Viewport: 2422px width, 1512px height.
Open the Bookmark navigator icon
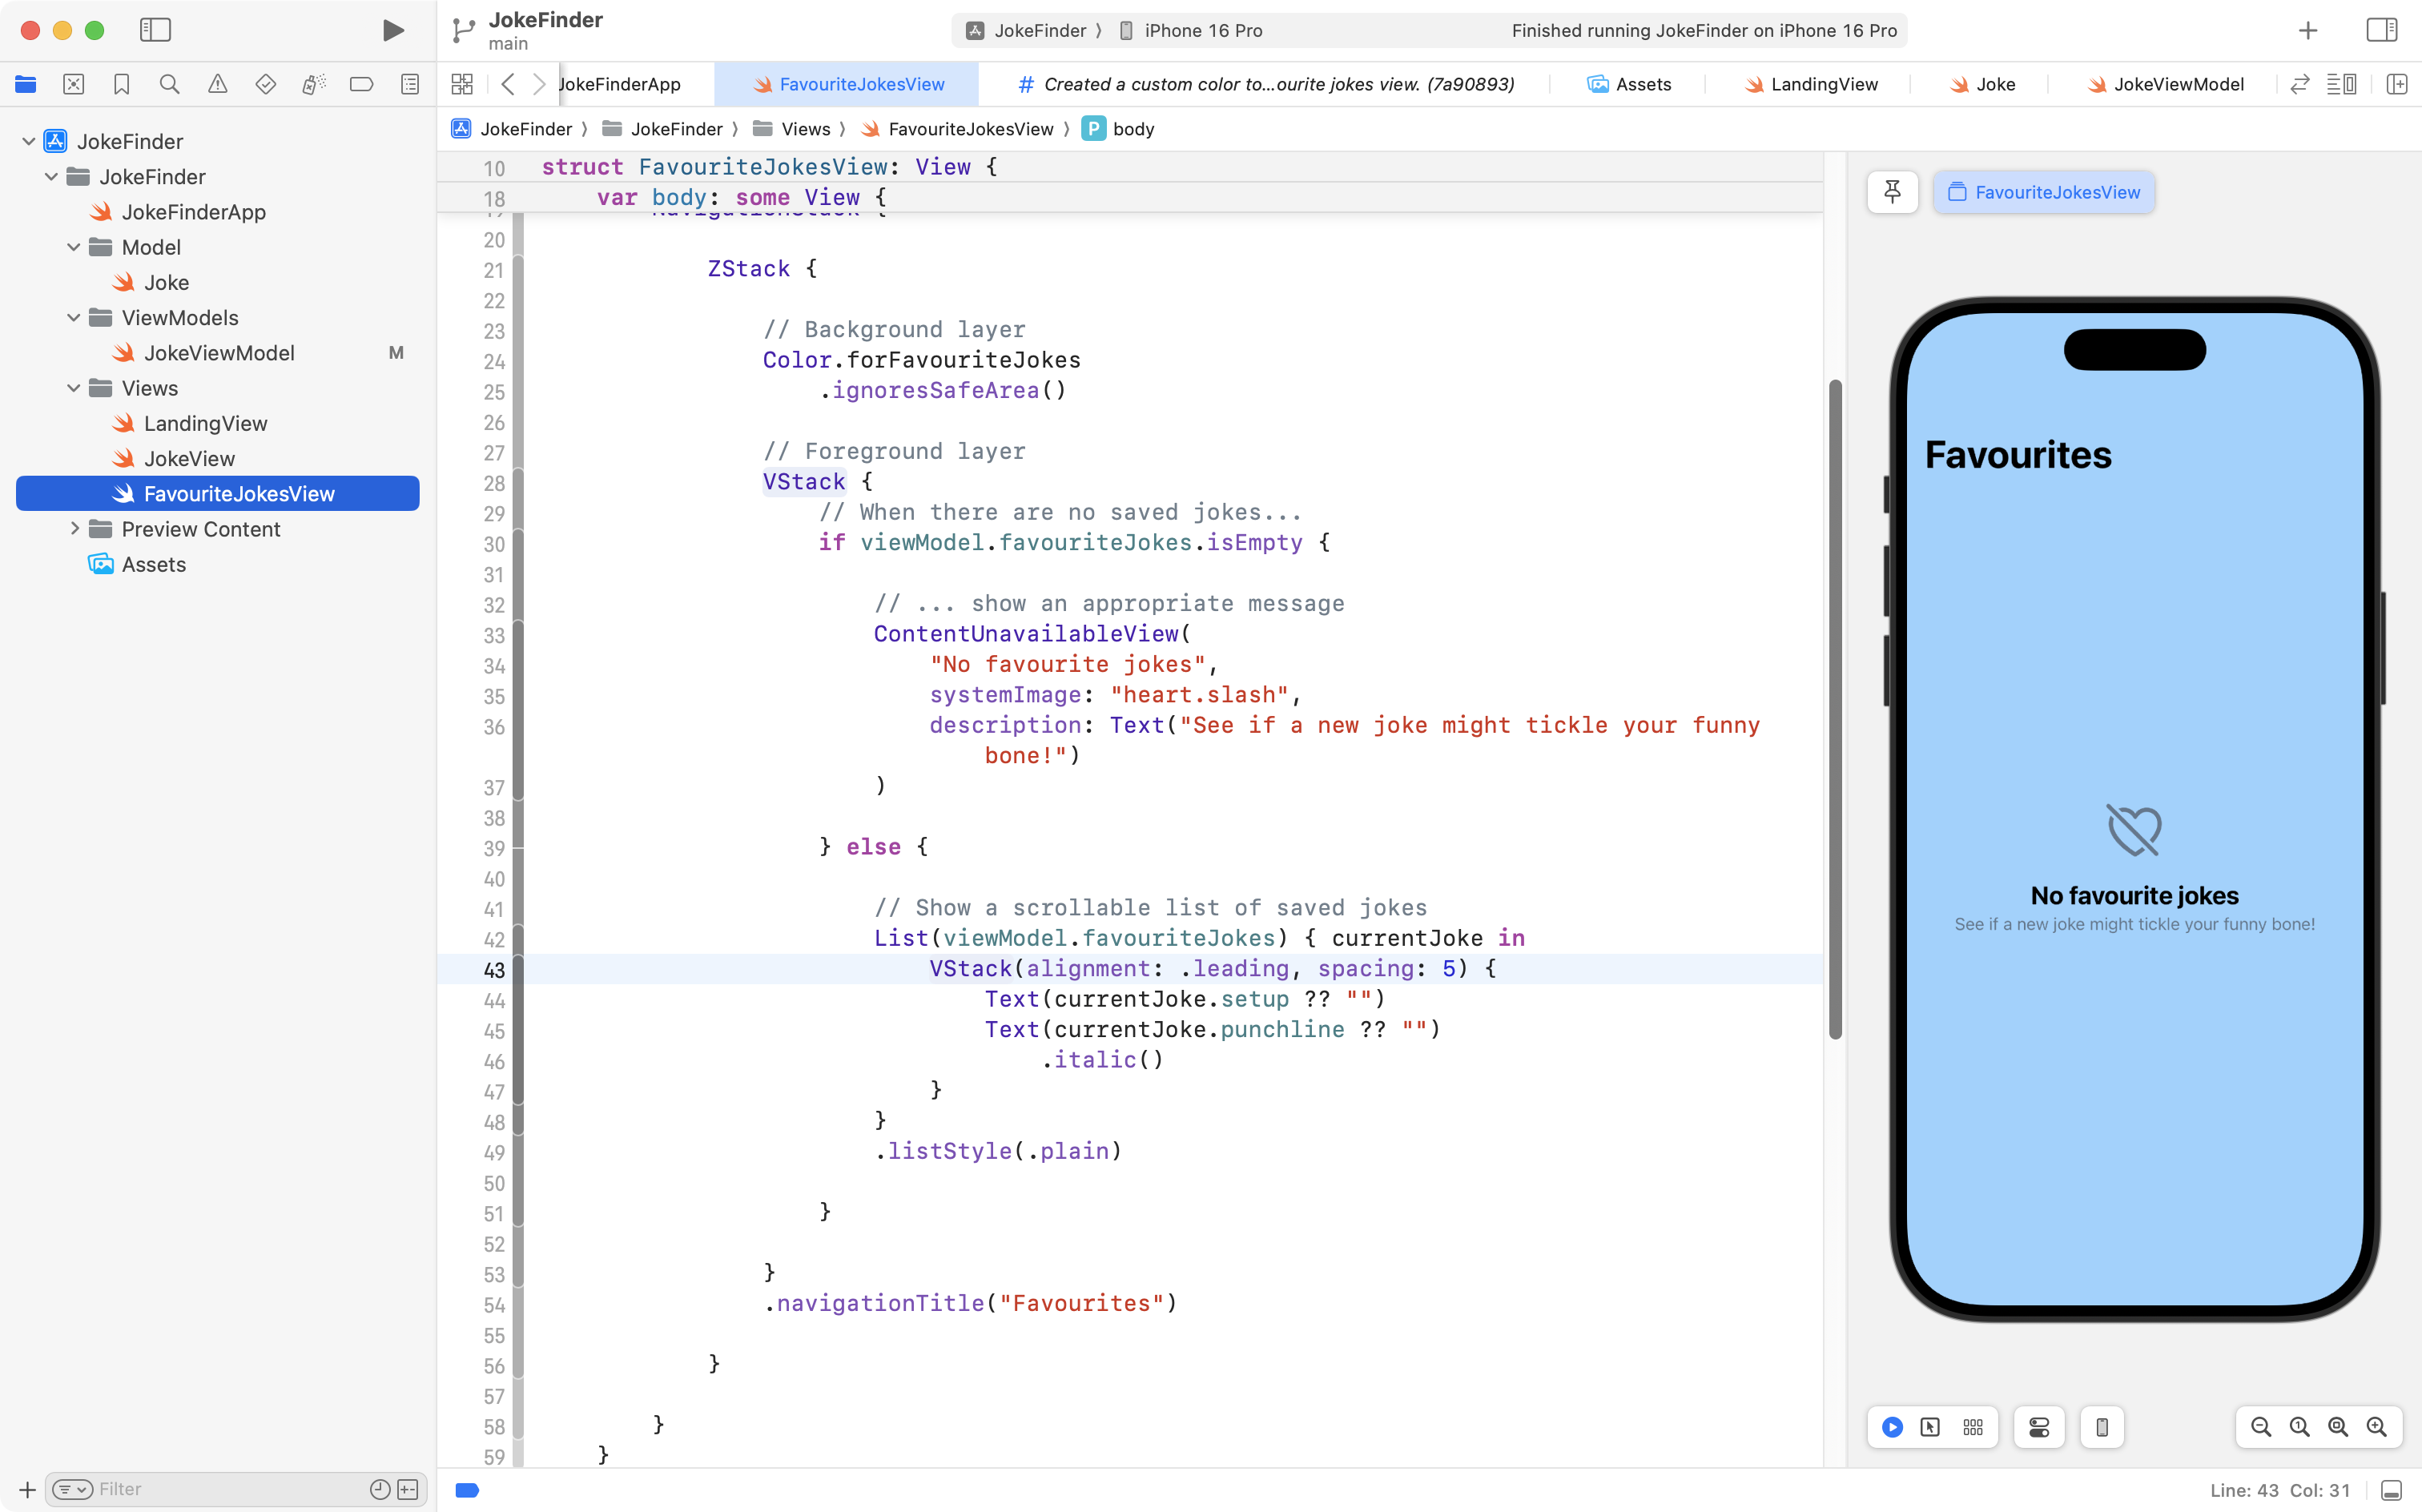(121, 84)
